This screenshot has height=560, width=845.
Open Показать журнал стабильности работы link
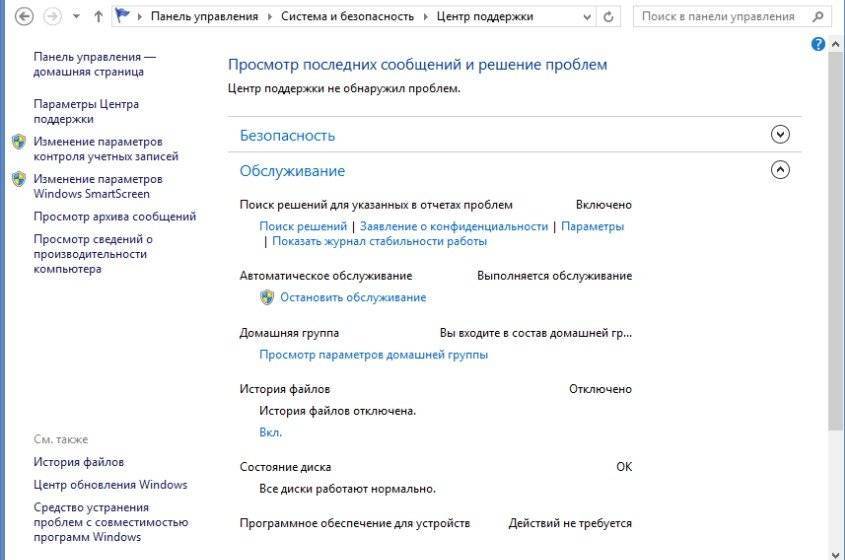pyautogui.click(x=379, y=241)
